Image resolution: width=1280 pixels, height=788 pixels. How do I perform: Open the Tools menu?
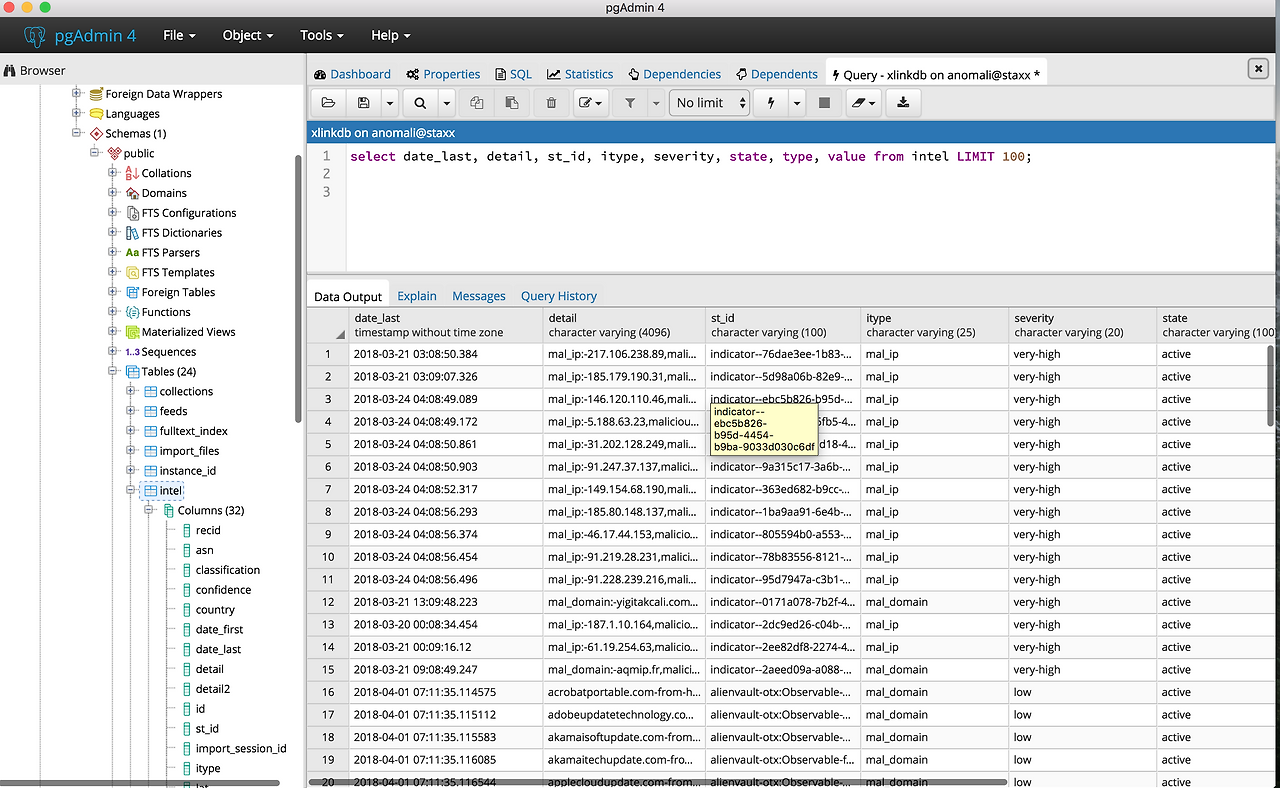coord(321,35)
